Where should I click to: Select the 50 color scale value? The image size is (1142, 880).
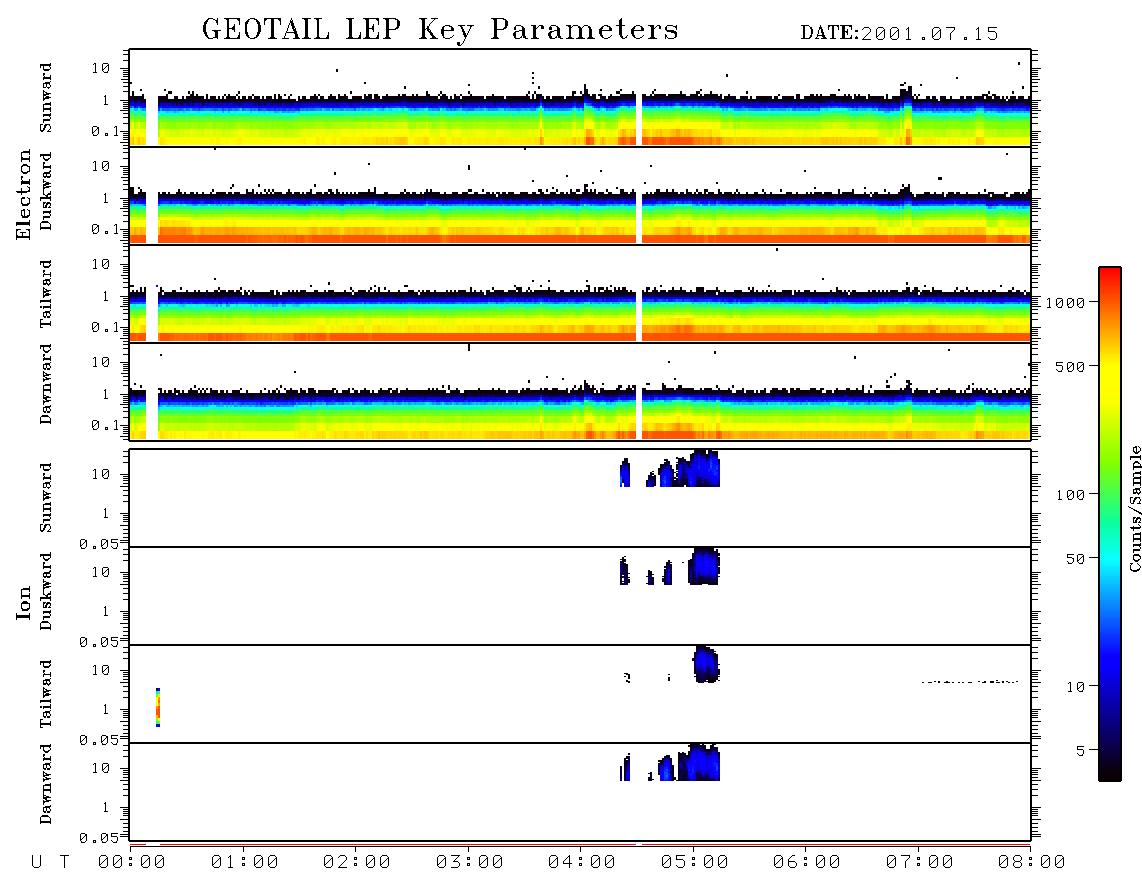(1075, 559)
